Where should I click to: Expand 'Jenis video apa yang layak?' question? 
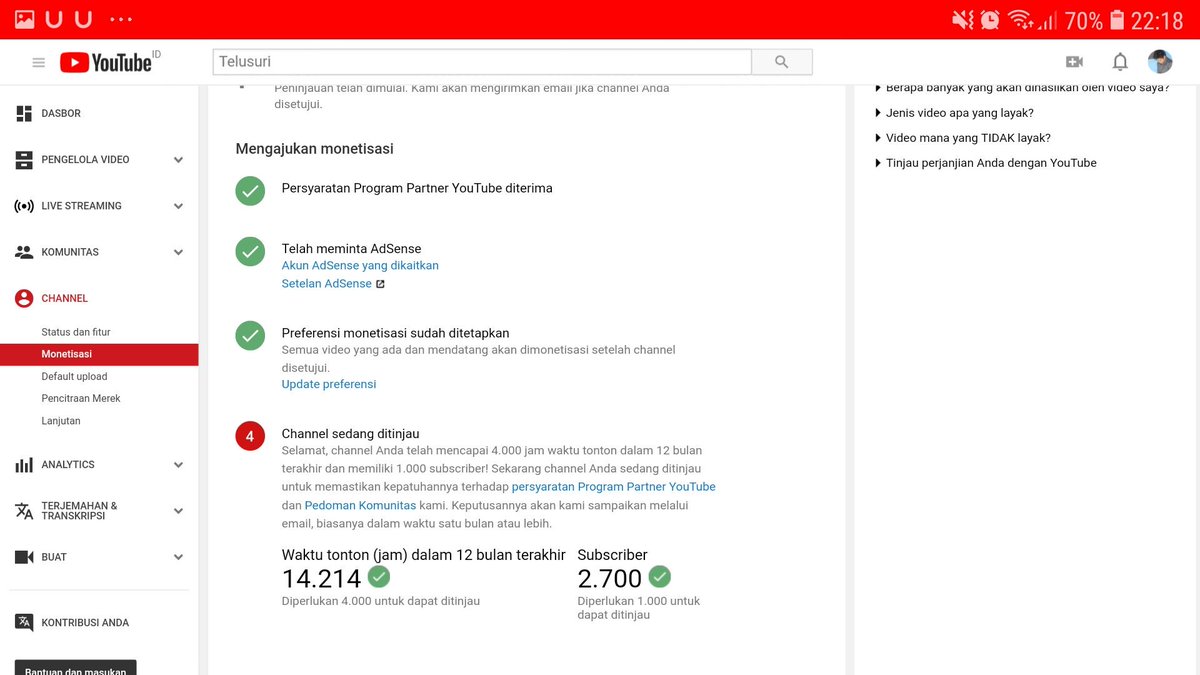click(954, 113)
